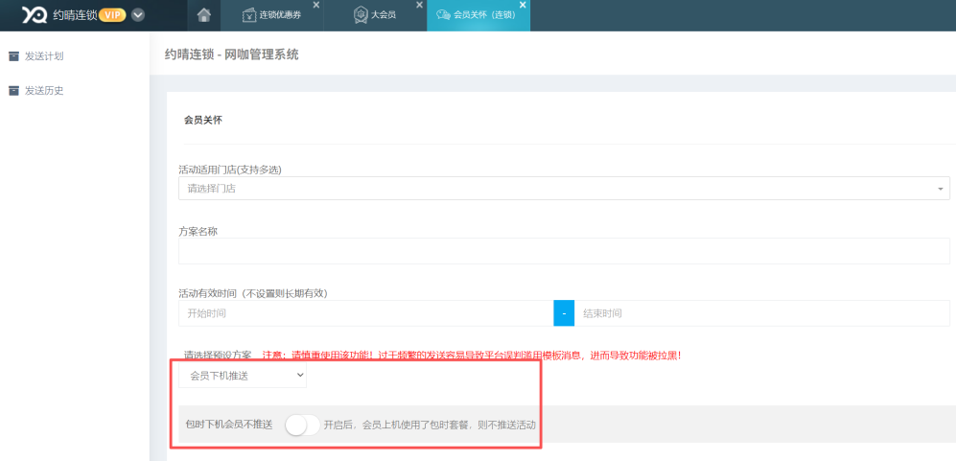Click the archive icon beside 发送历史
Screen dimensions: 956x462
(13, 91)
